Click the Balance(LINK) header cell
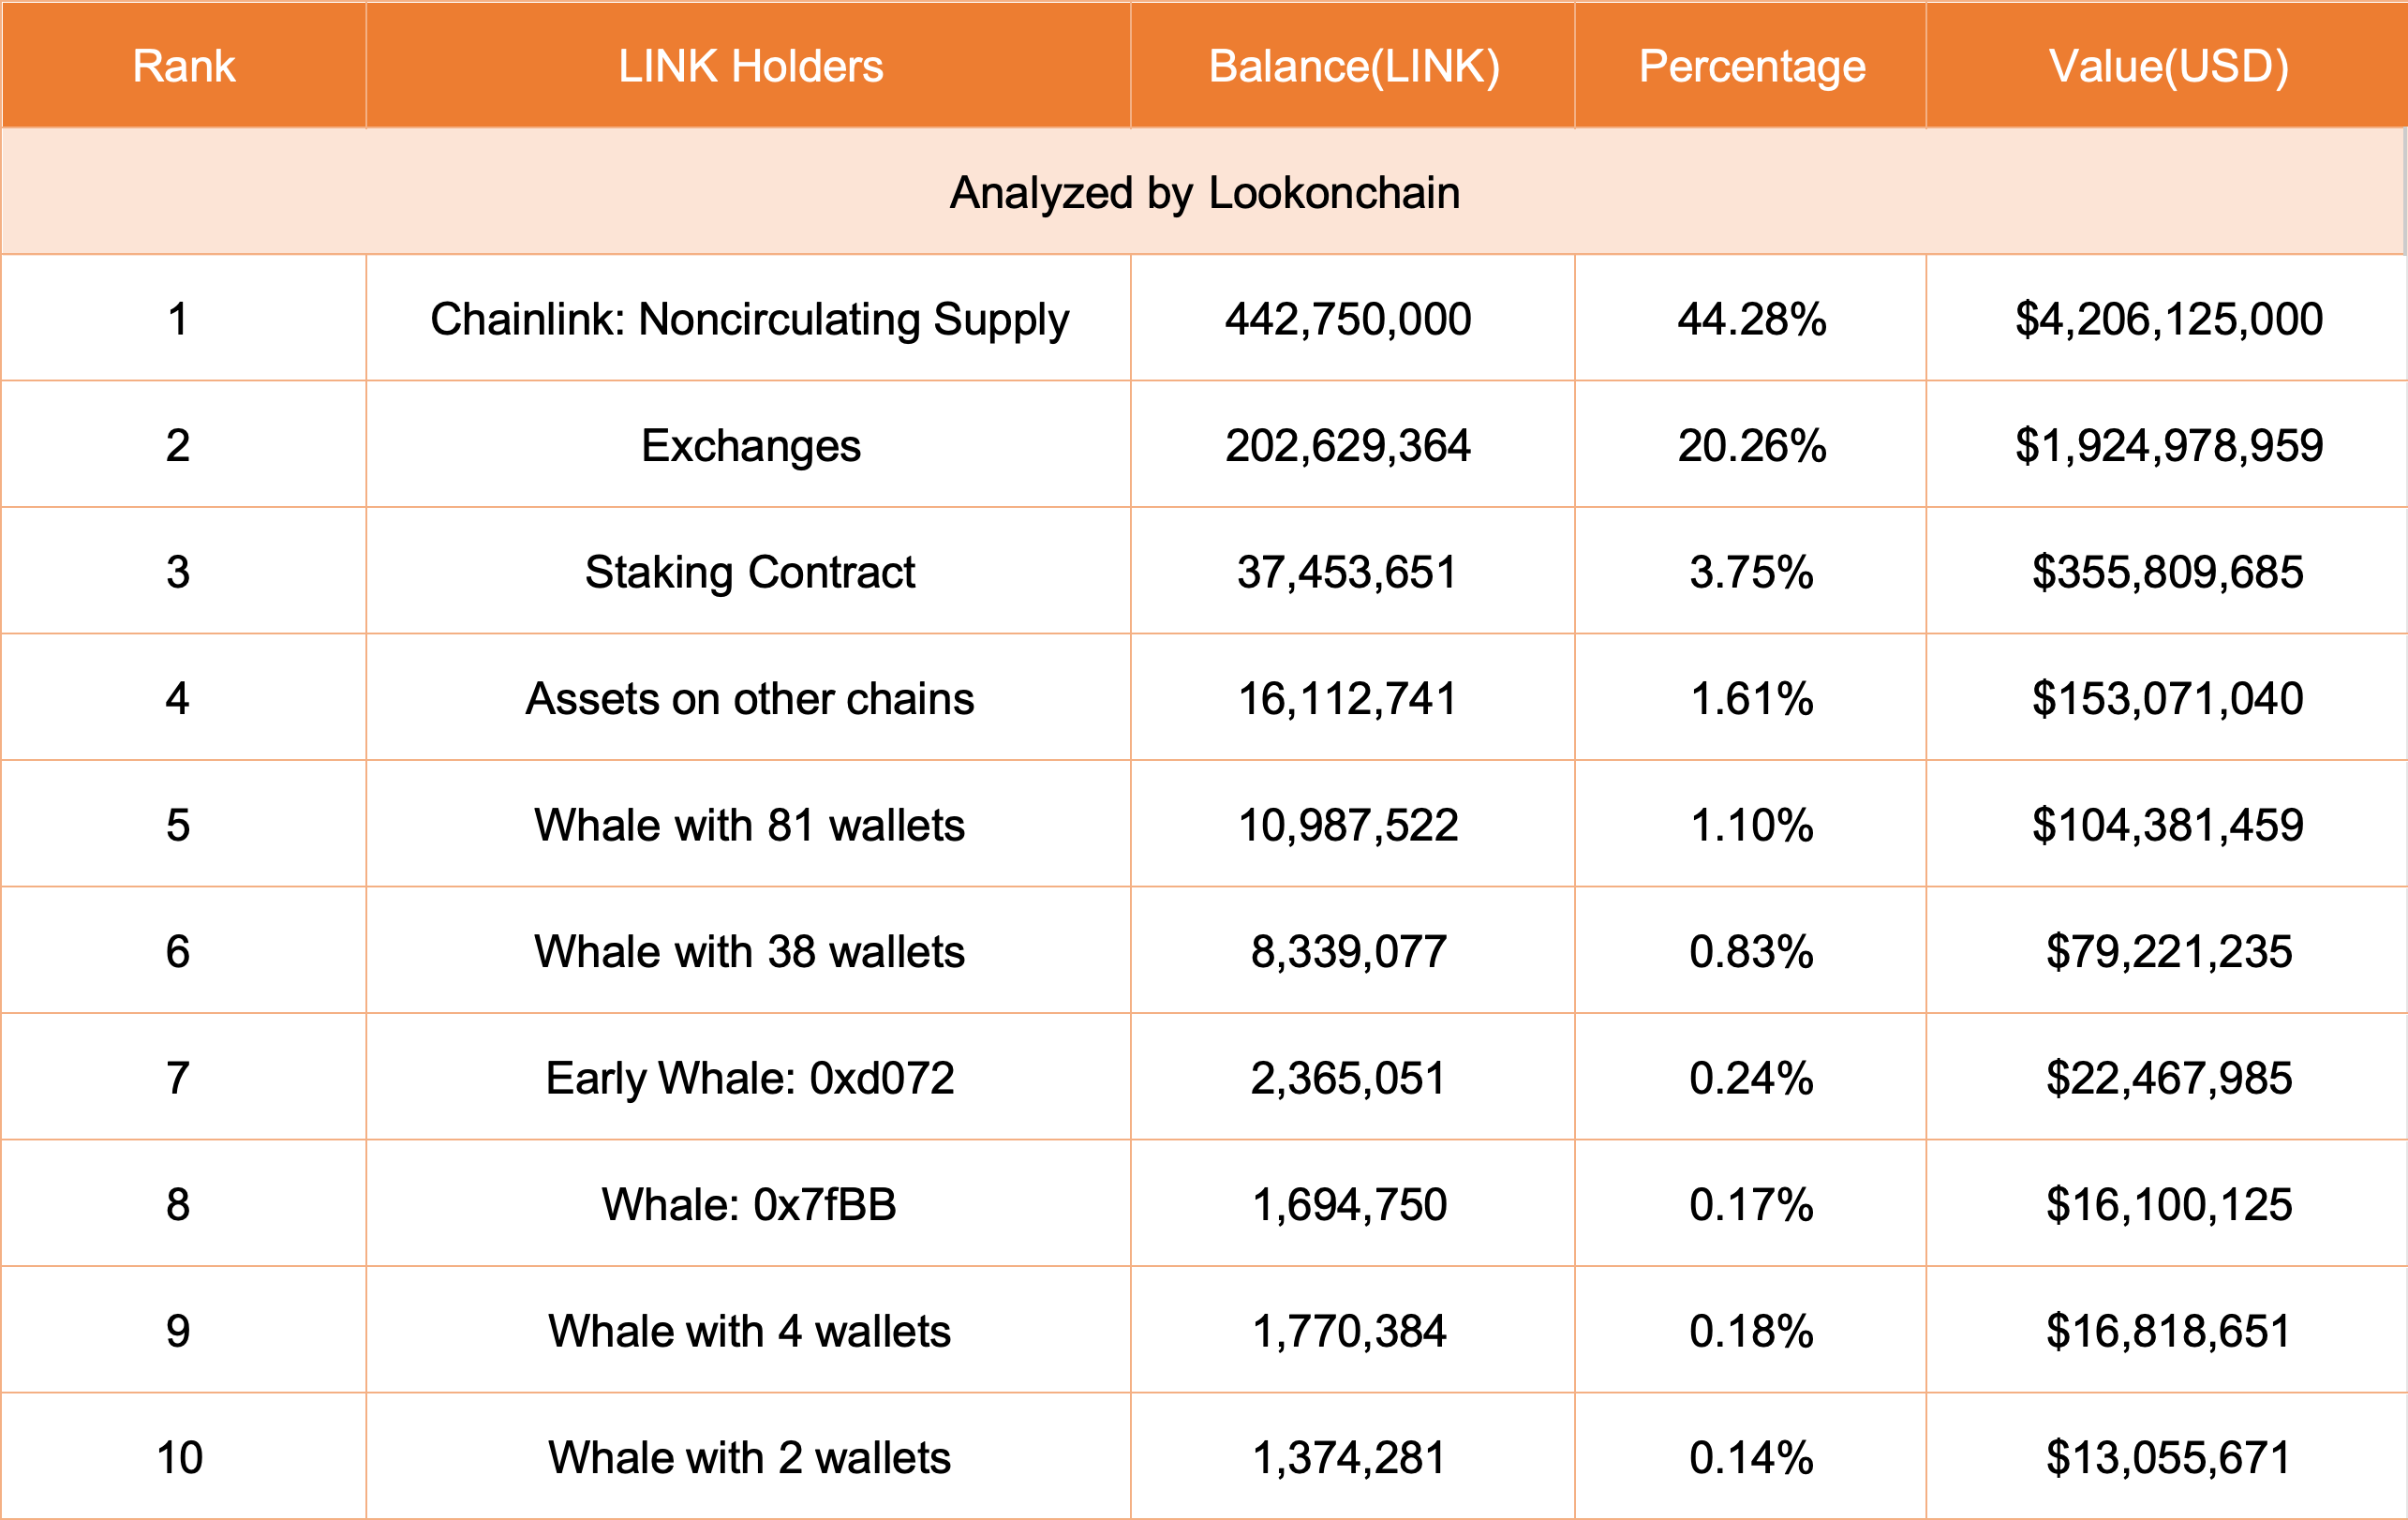 click(1353, 66)
